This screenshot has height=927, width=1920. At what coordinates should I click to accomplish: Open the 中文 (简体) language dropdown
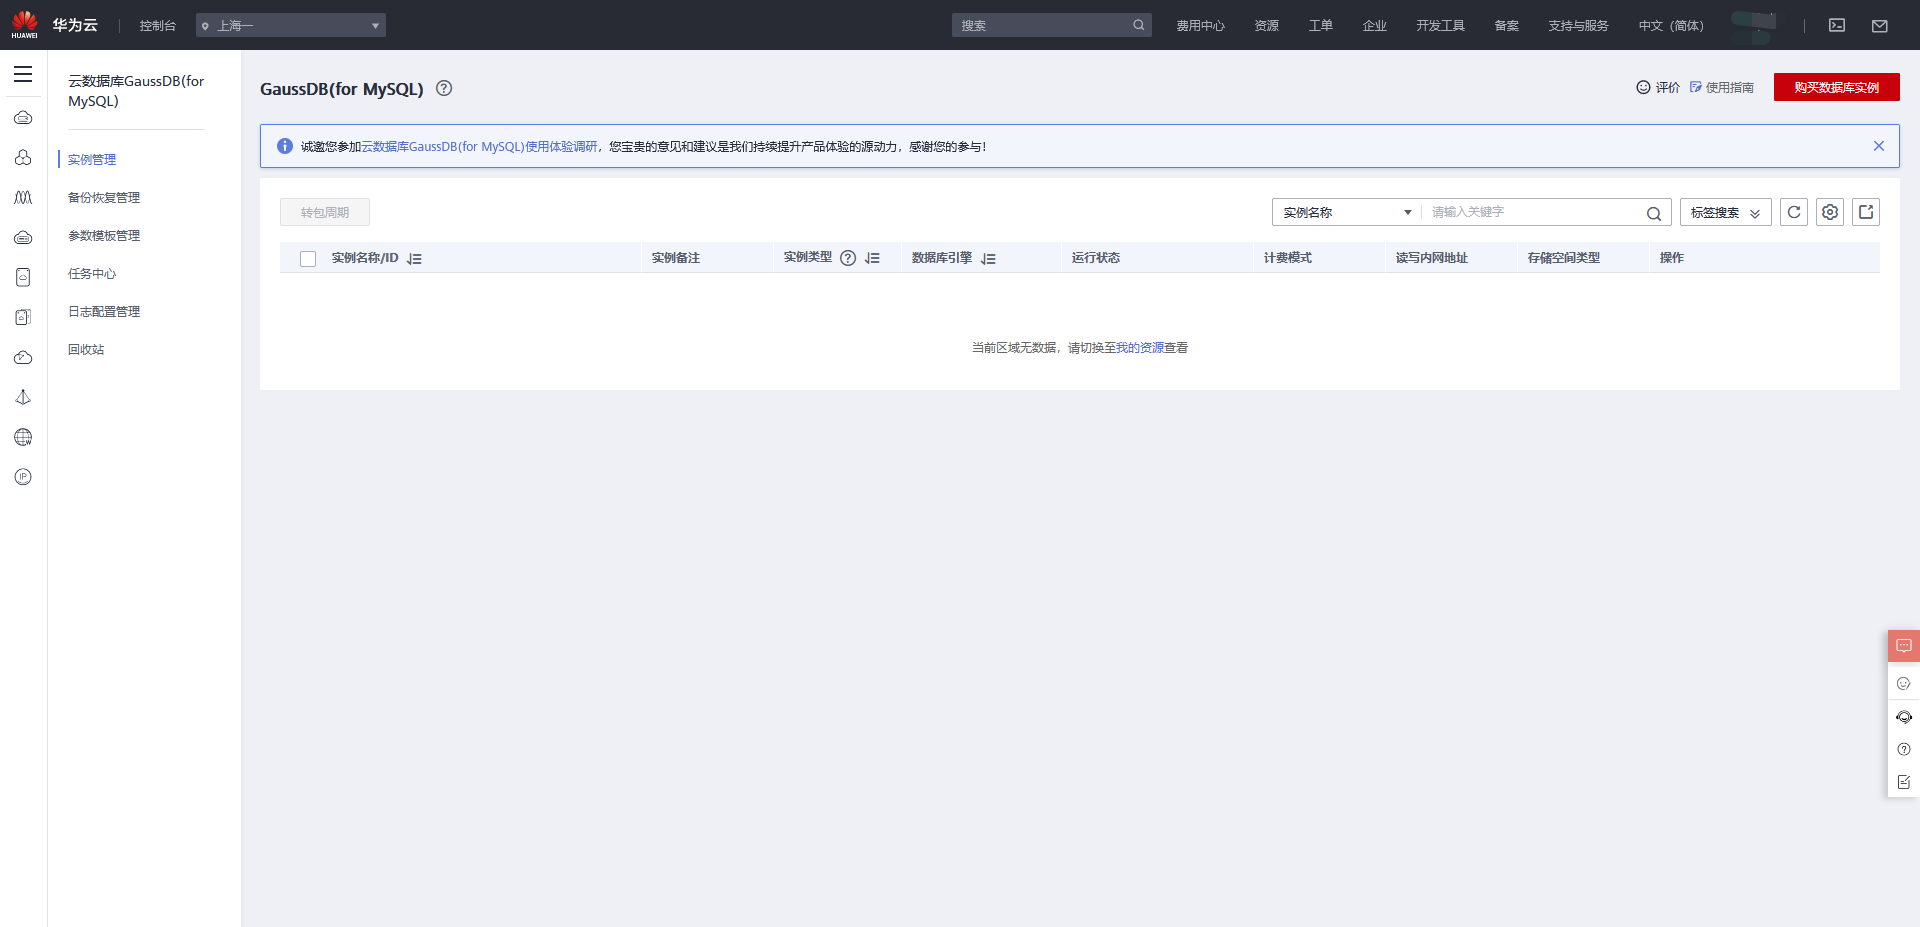point(1671,26)
